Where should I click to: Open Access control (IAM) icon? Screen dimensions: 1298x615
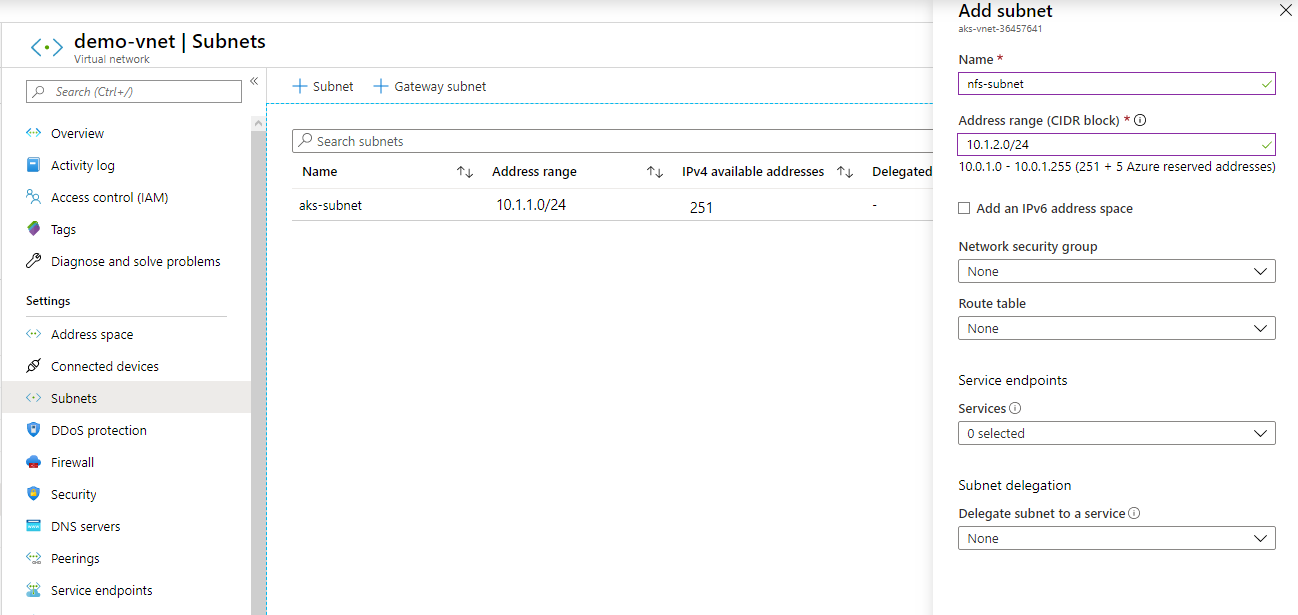coord(34,197)
